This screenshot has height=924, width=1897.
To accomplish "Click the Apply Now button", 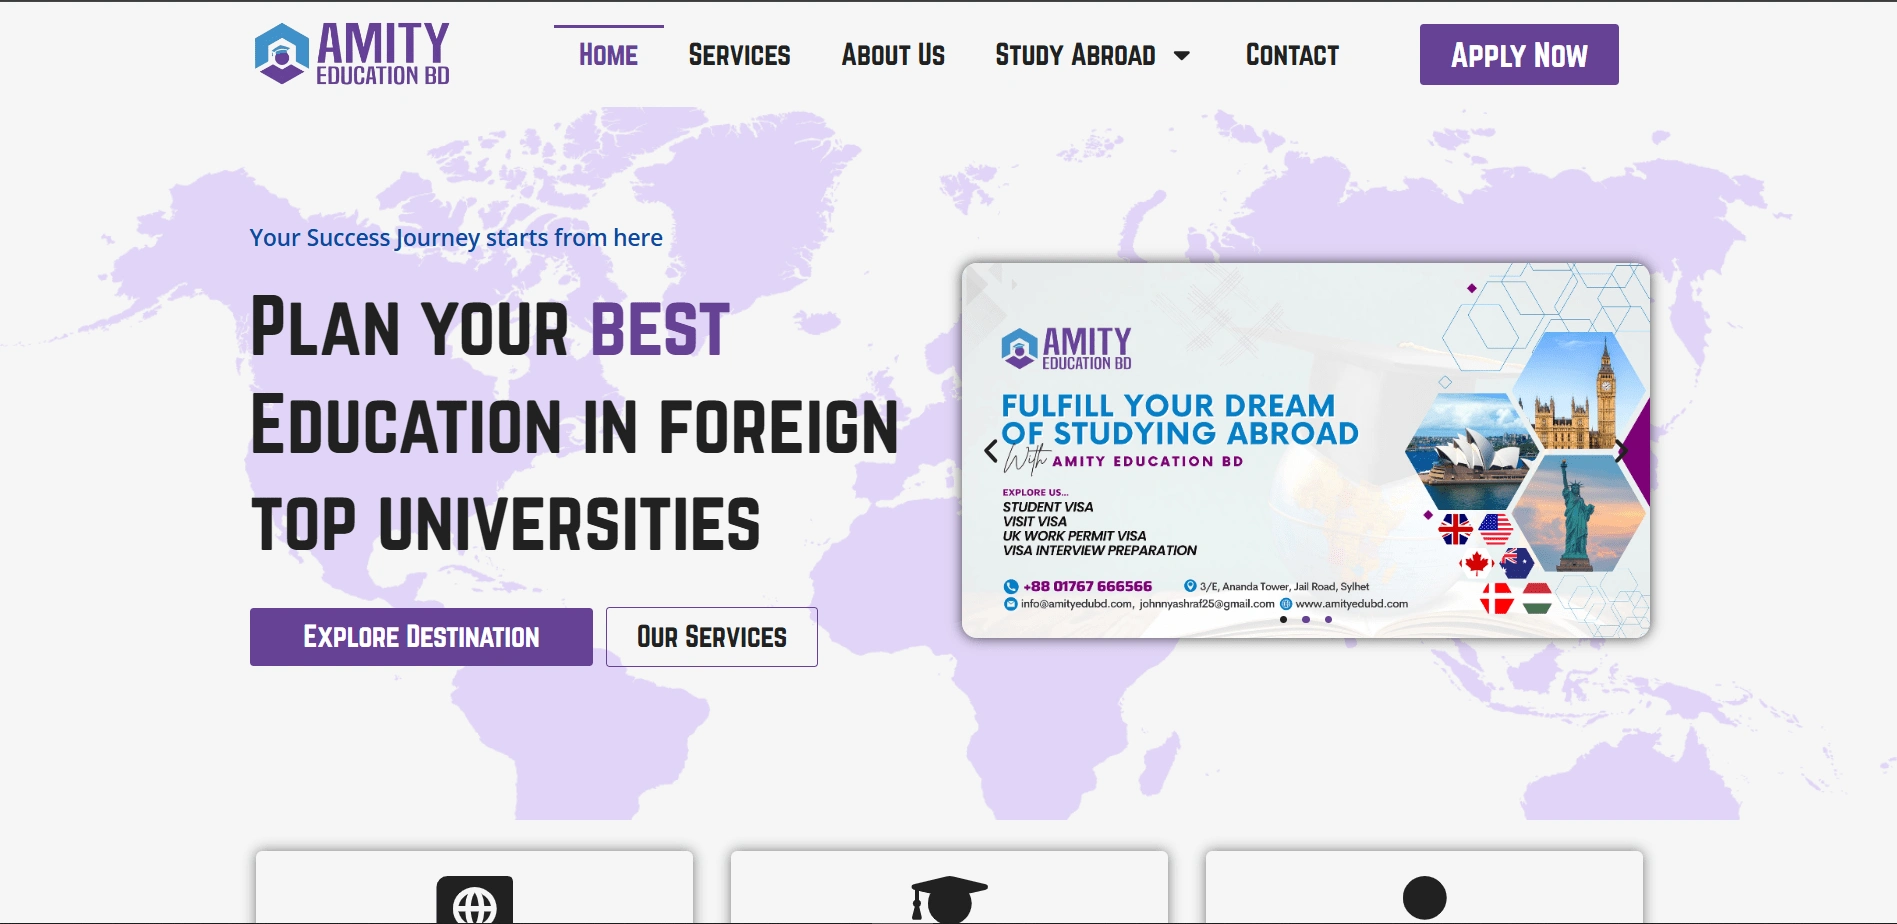I will [x=1519, y=55].
